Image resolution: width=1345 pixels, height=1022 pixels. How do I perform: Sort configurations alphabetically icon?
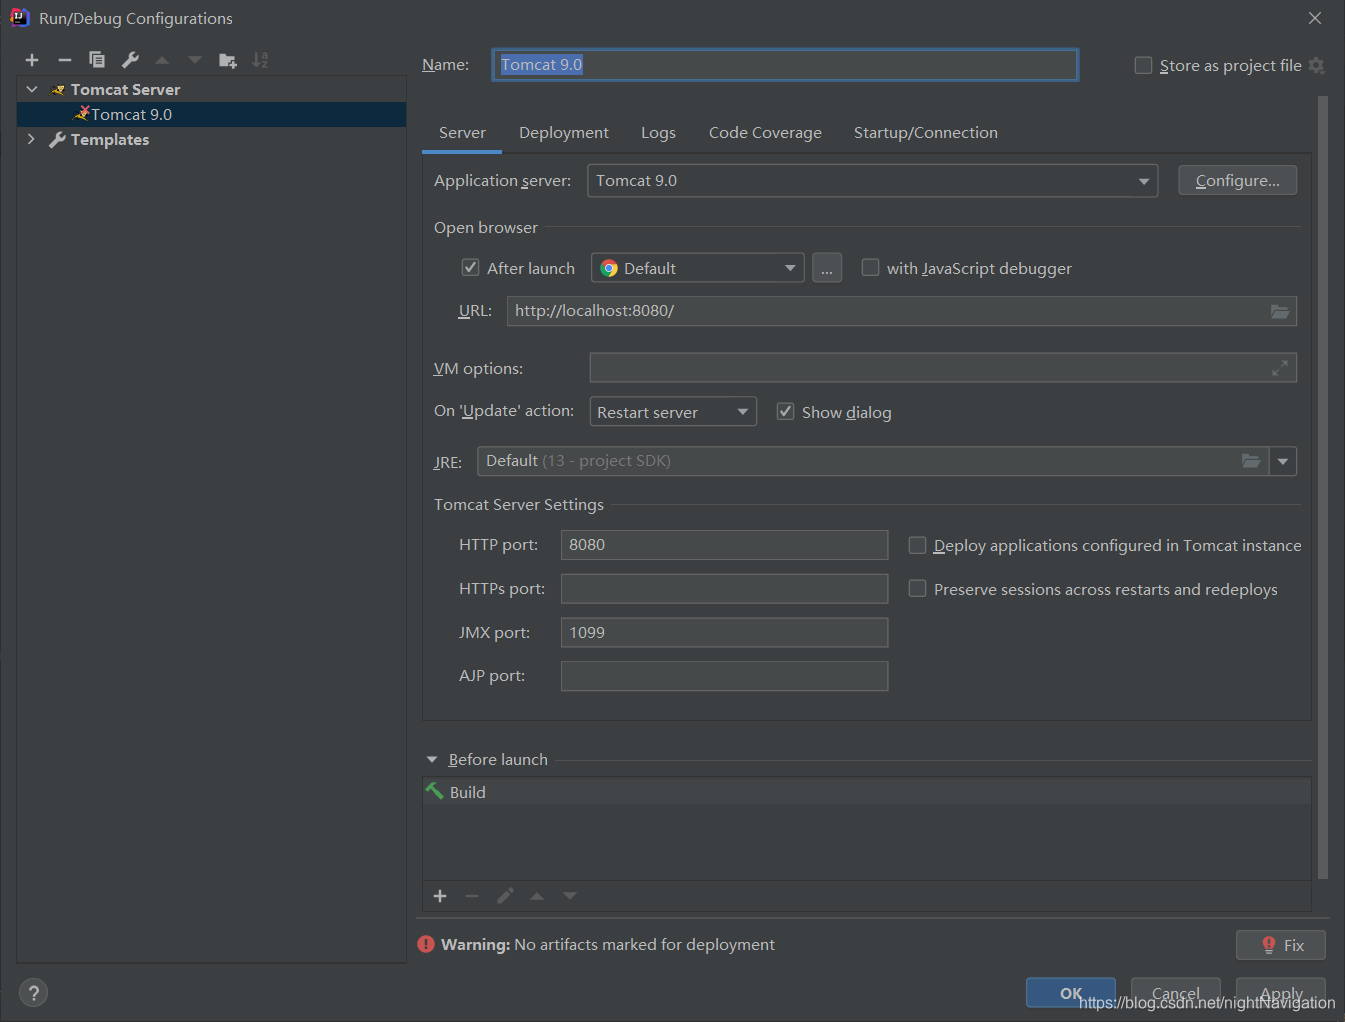click(x=260, y=60)
